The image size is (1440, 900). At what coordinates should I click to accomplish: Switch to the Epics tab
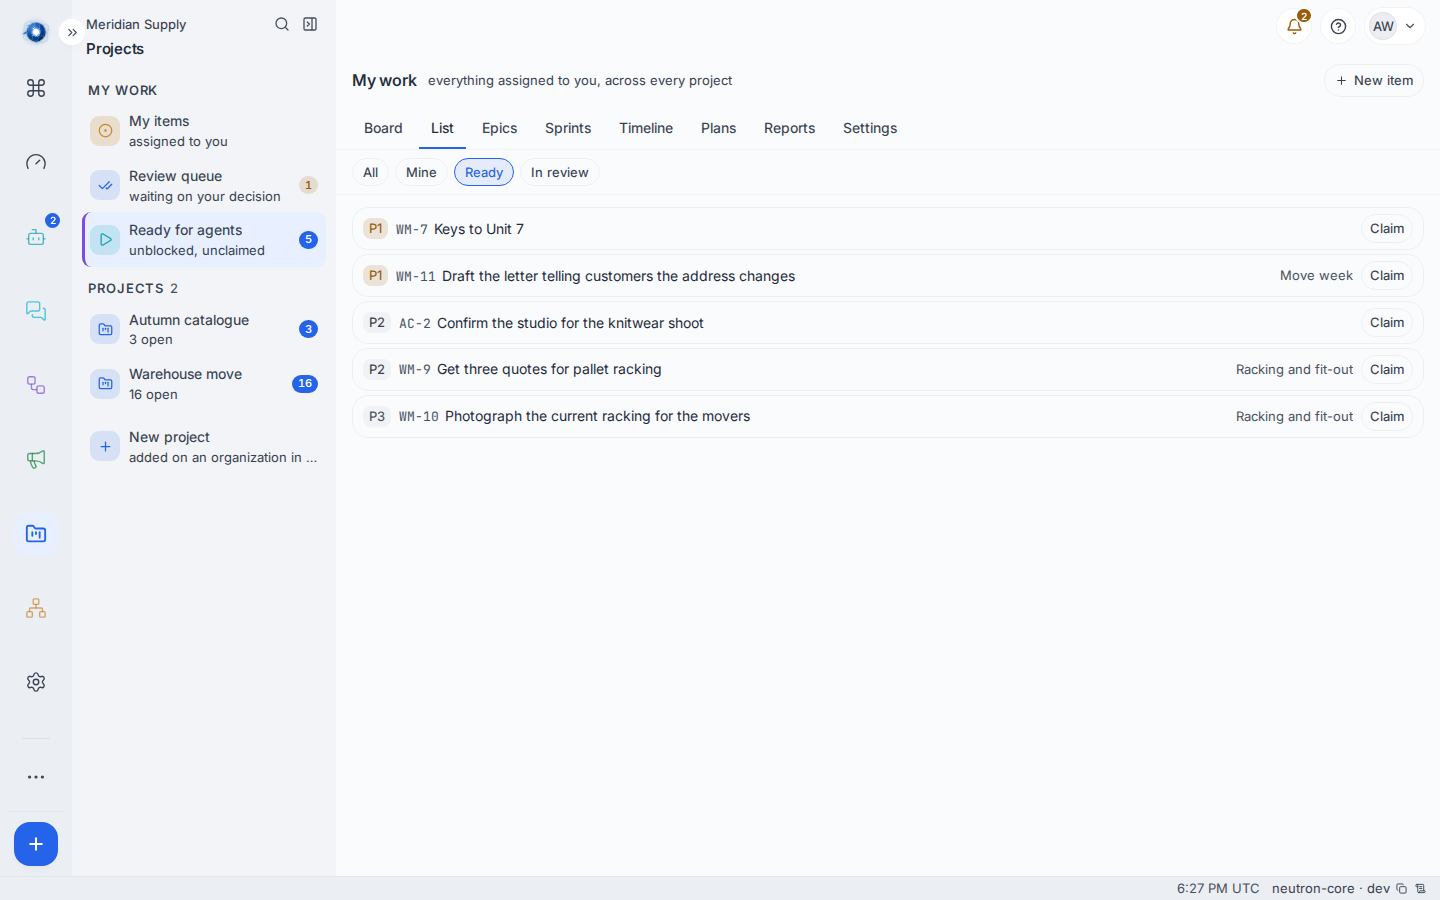click(499, 128)
